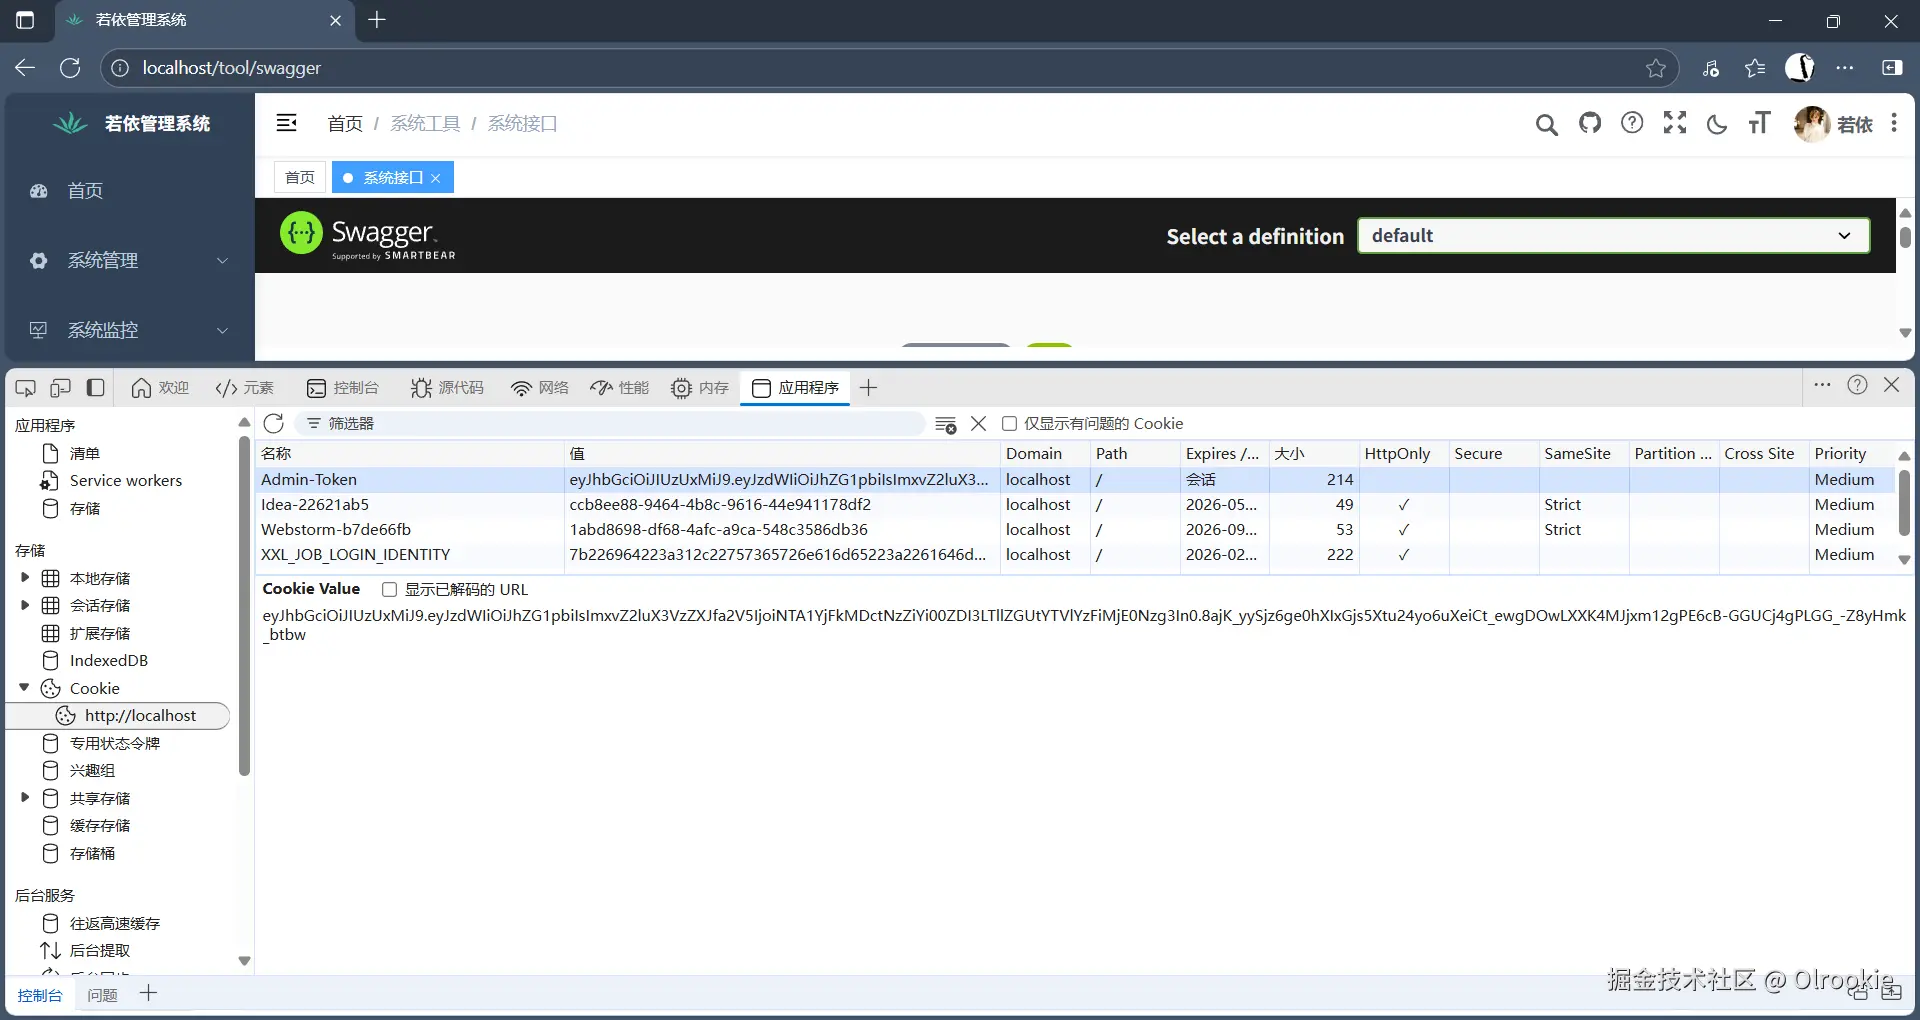Open the layout settings vertical dots
The image size is (1920, 1020).
tap(1894, 123)
